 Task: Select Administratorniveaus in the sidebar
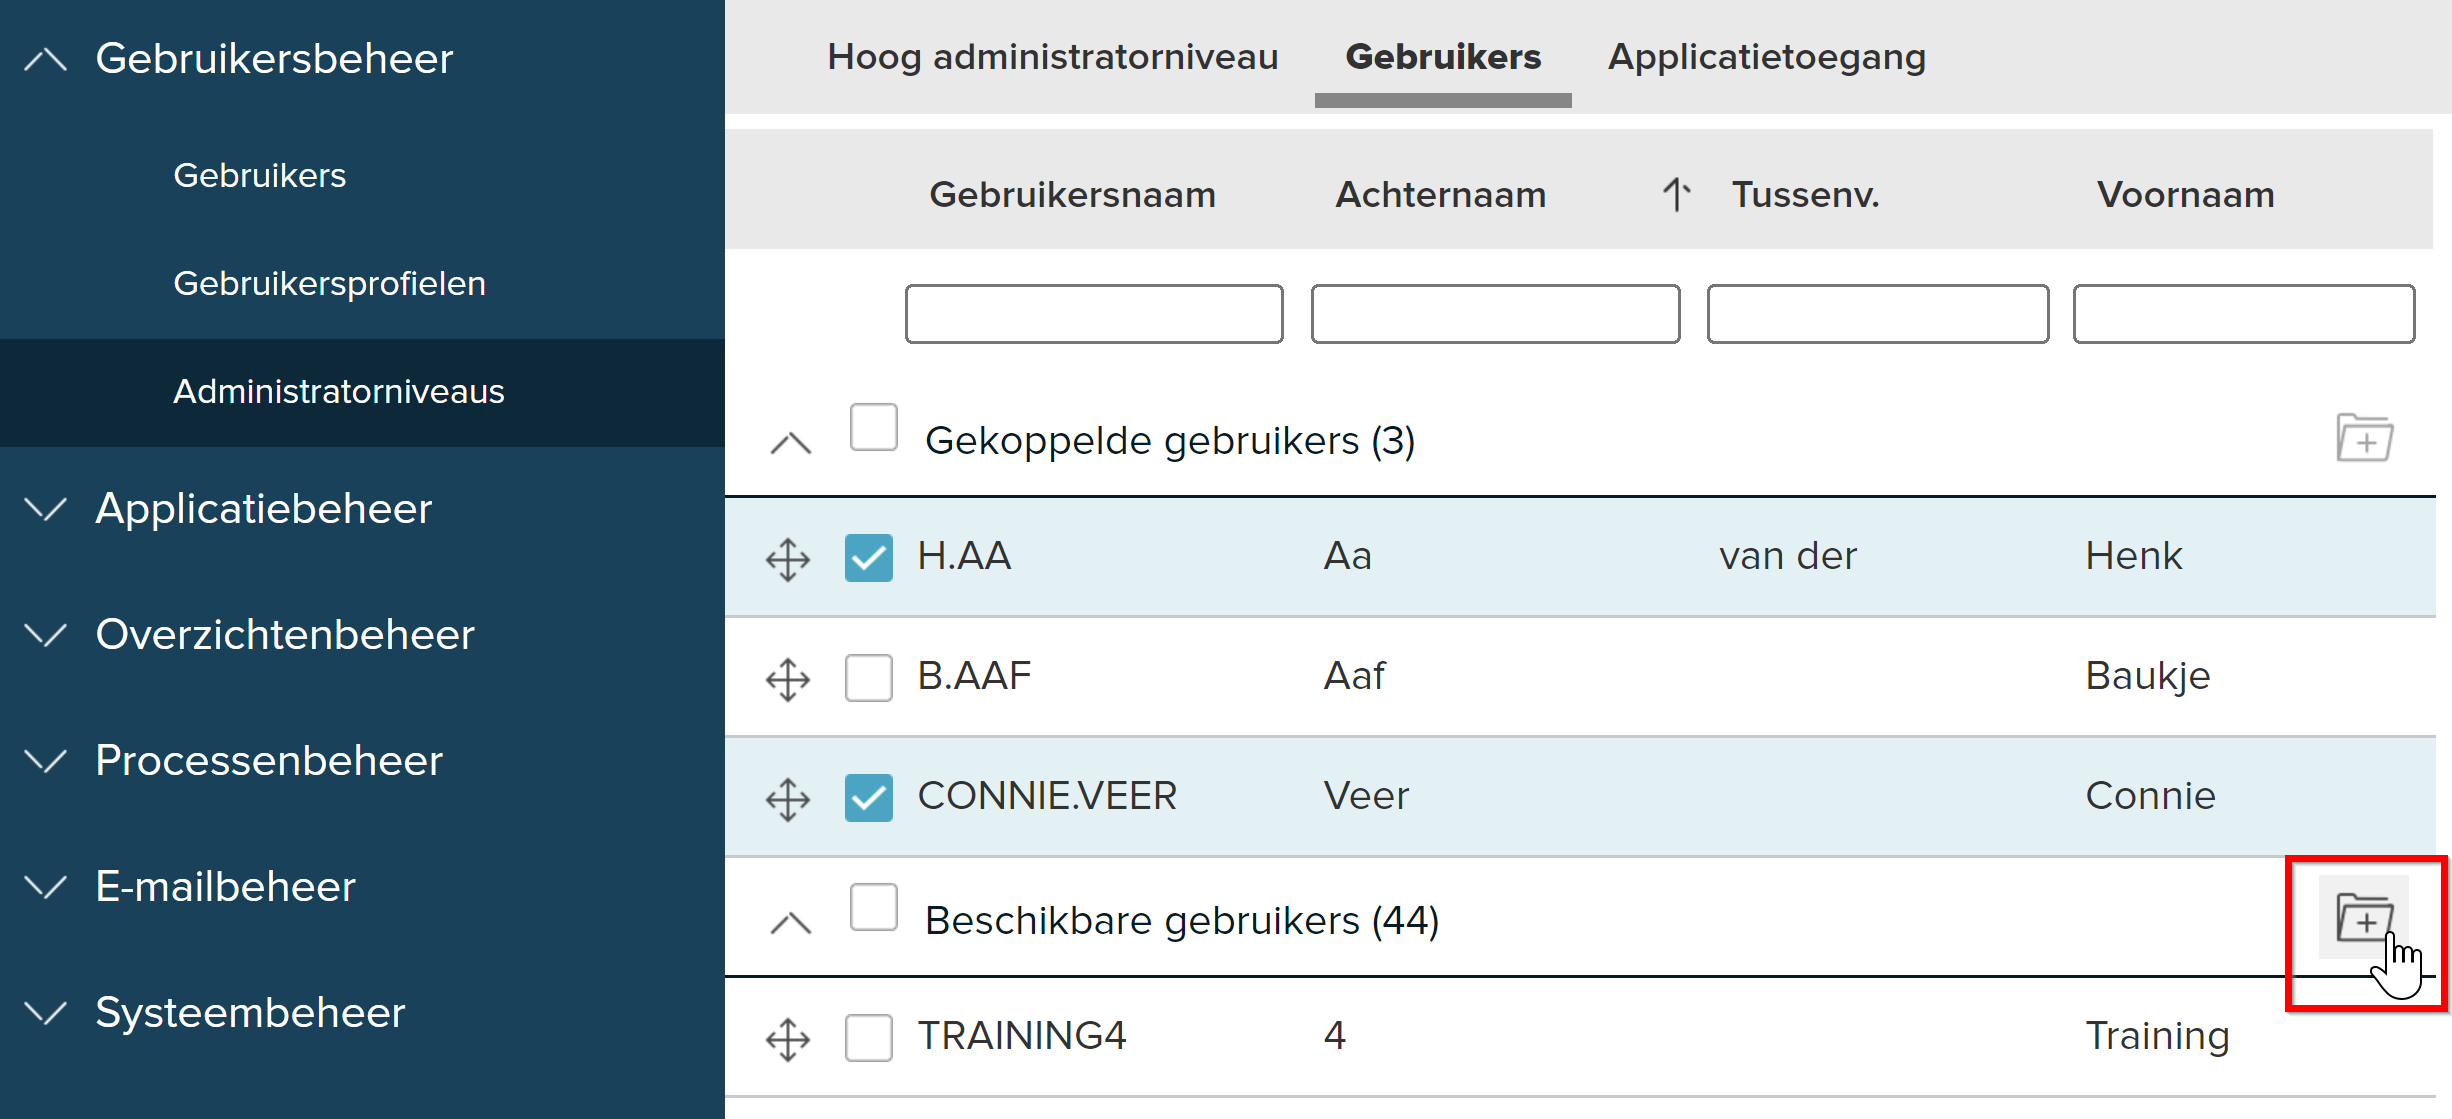[338, 391]
